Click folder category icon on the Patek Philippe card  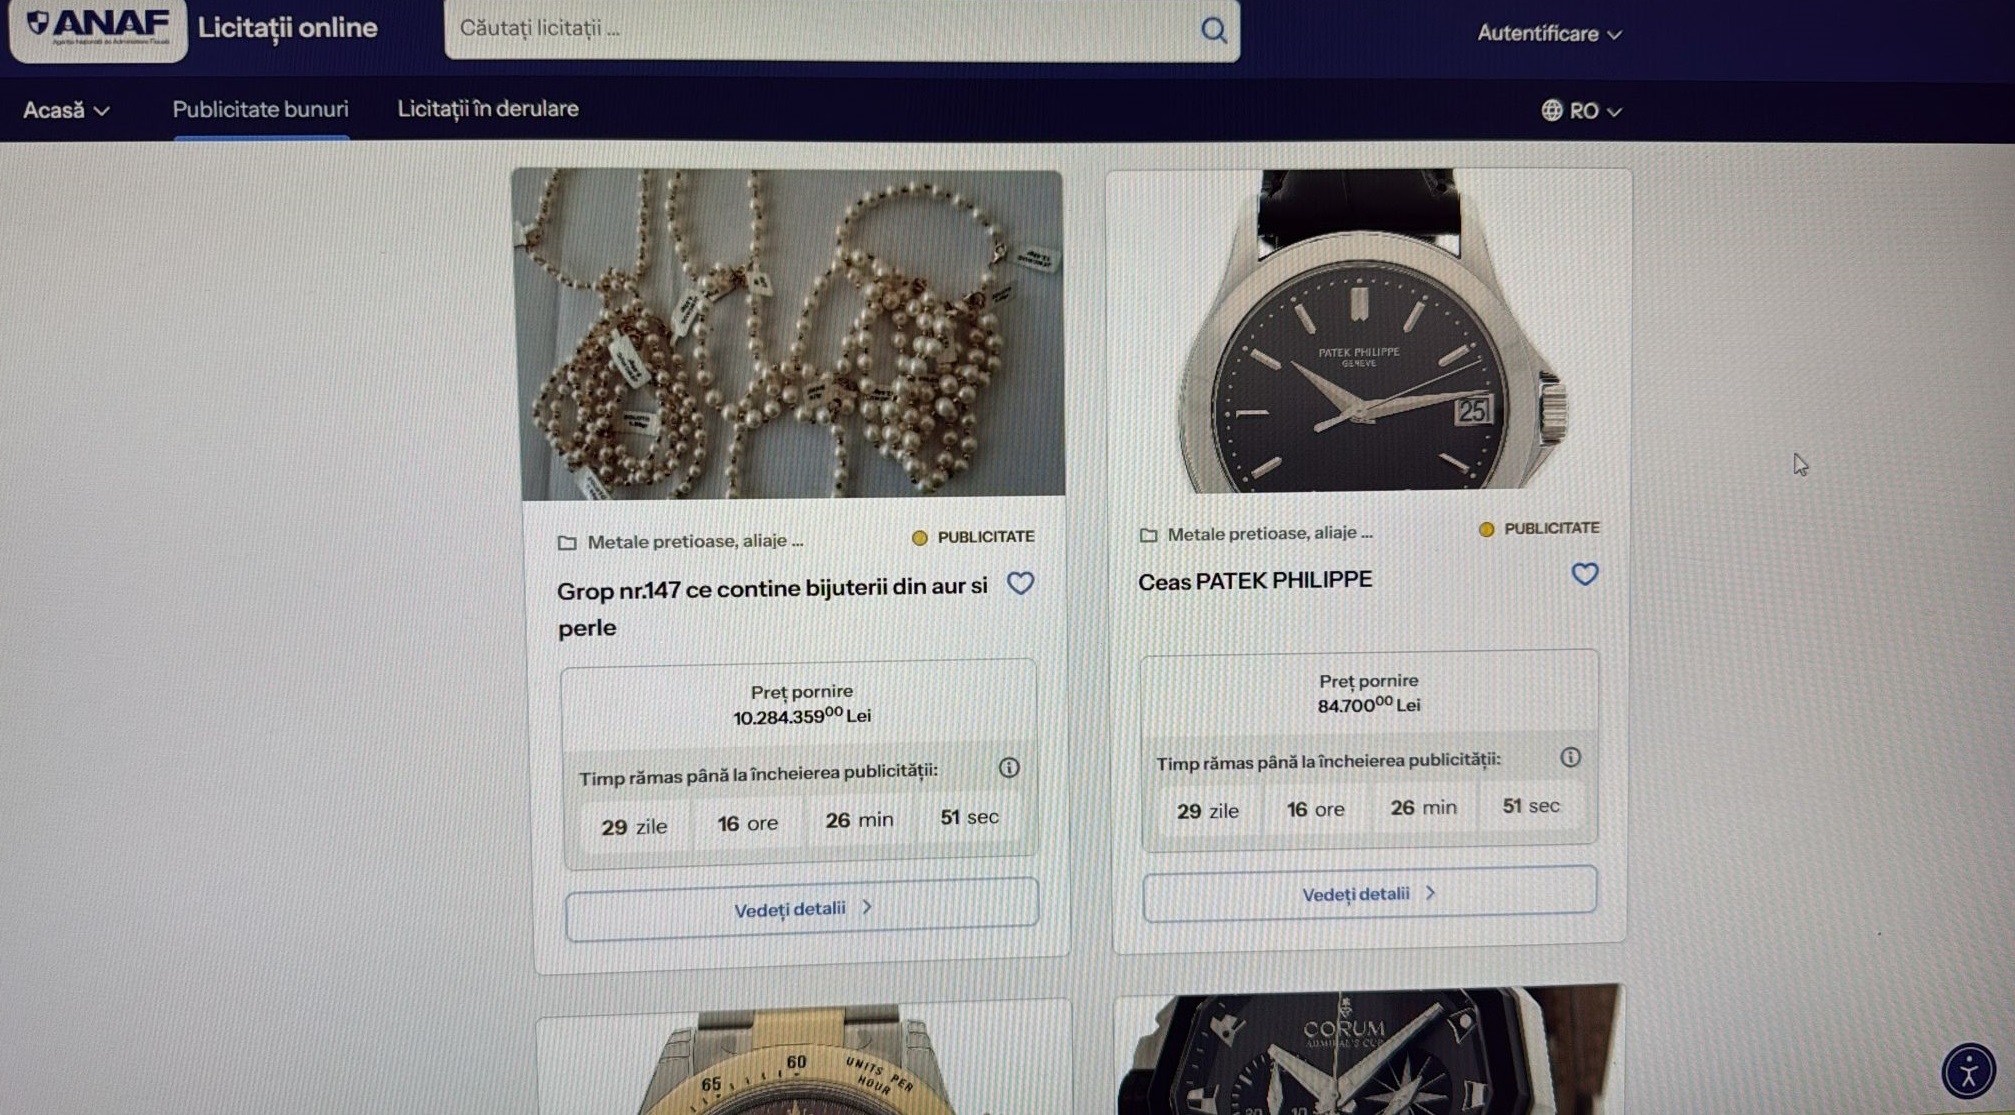click(x=1148, y=535)
